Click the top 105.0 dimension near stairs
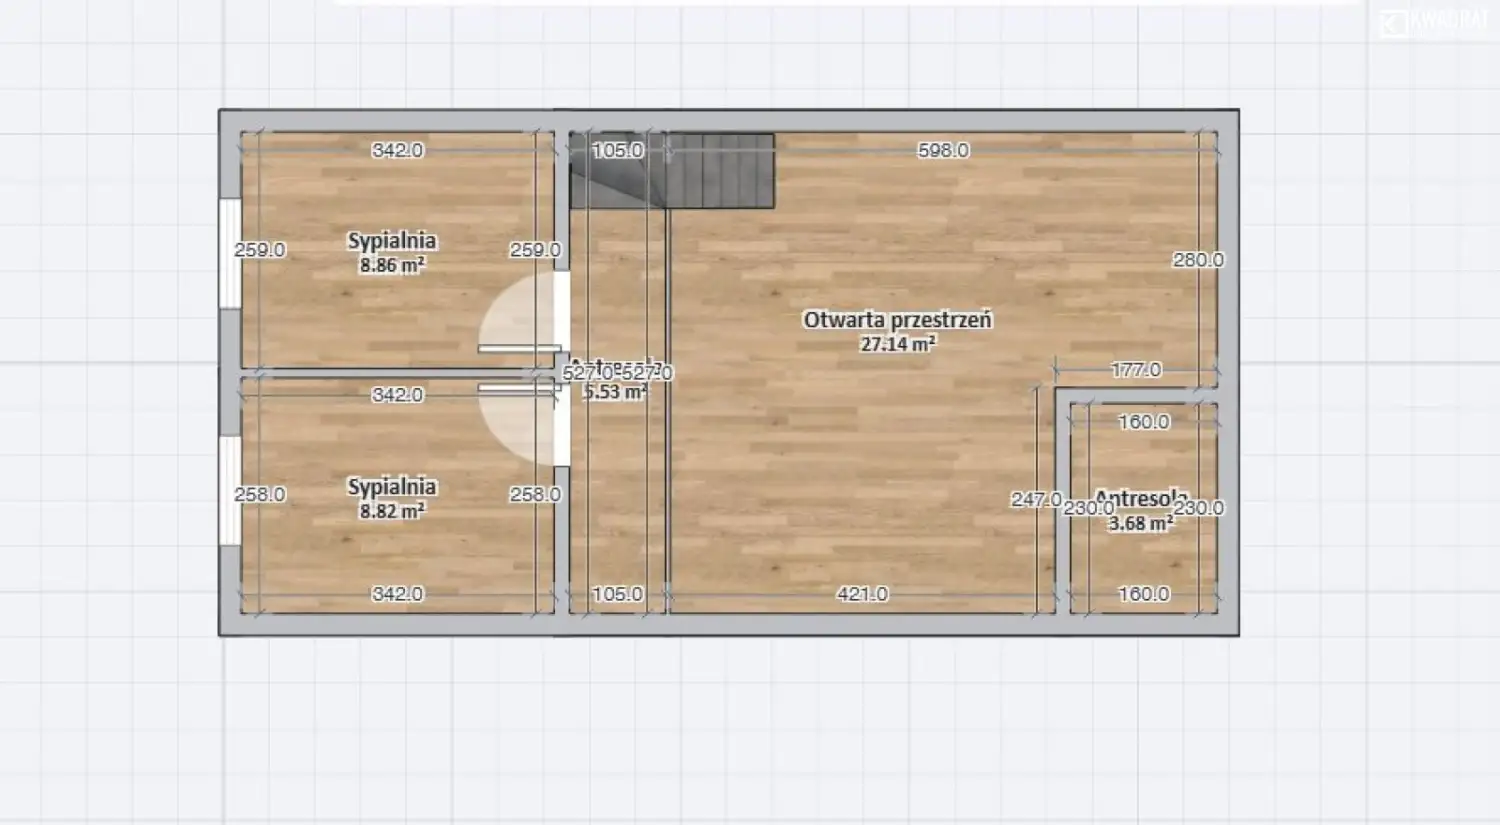 [x=617, y=150]
